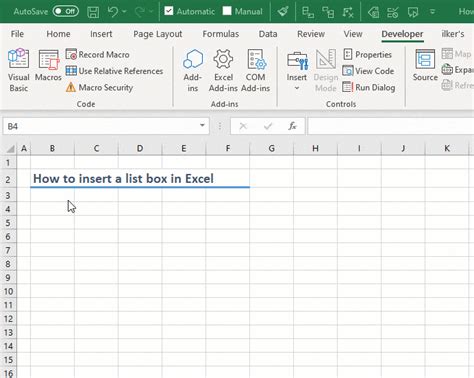474x378 pixels.
Task: Select row 10 header
Action: 8,292
